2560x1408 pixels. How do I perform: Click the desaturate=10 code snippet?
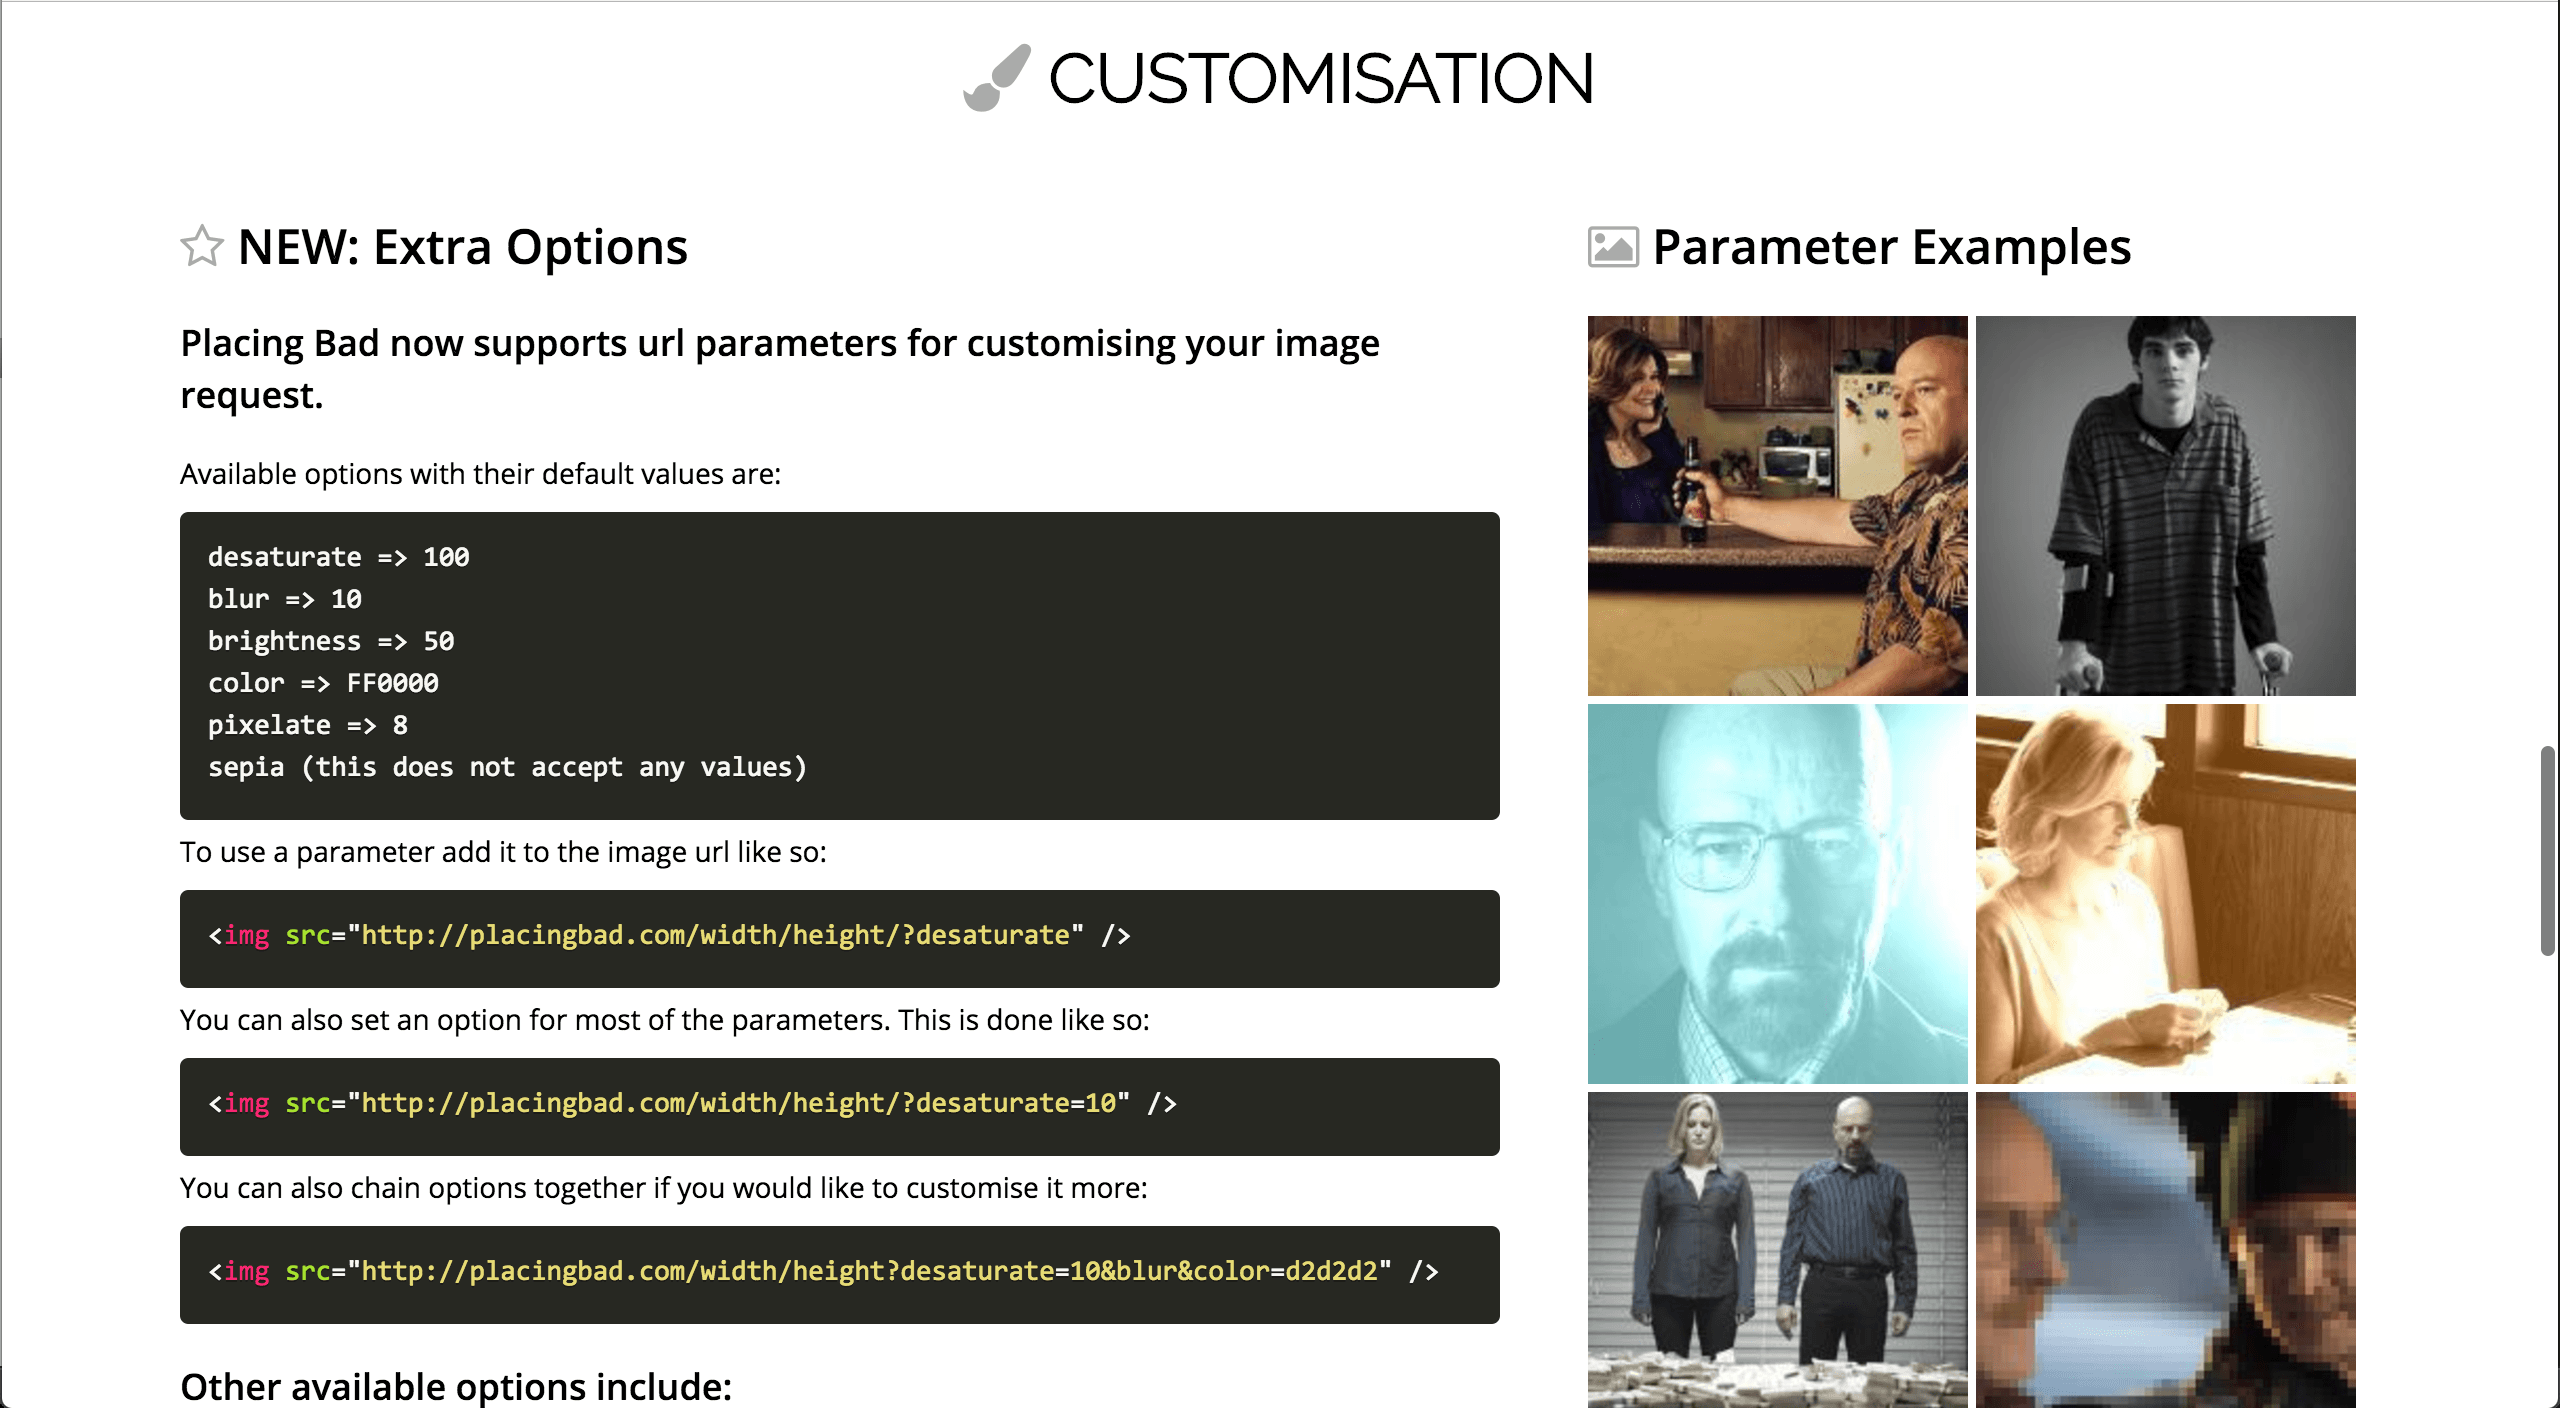692,1104
